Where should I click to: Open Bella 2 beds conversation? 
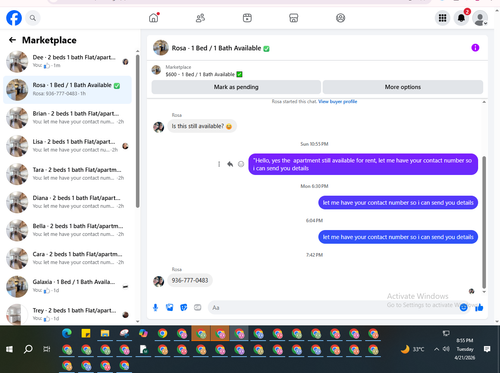[x=67, y=230]
